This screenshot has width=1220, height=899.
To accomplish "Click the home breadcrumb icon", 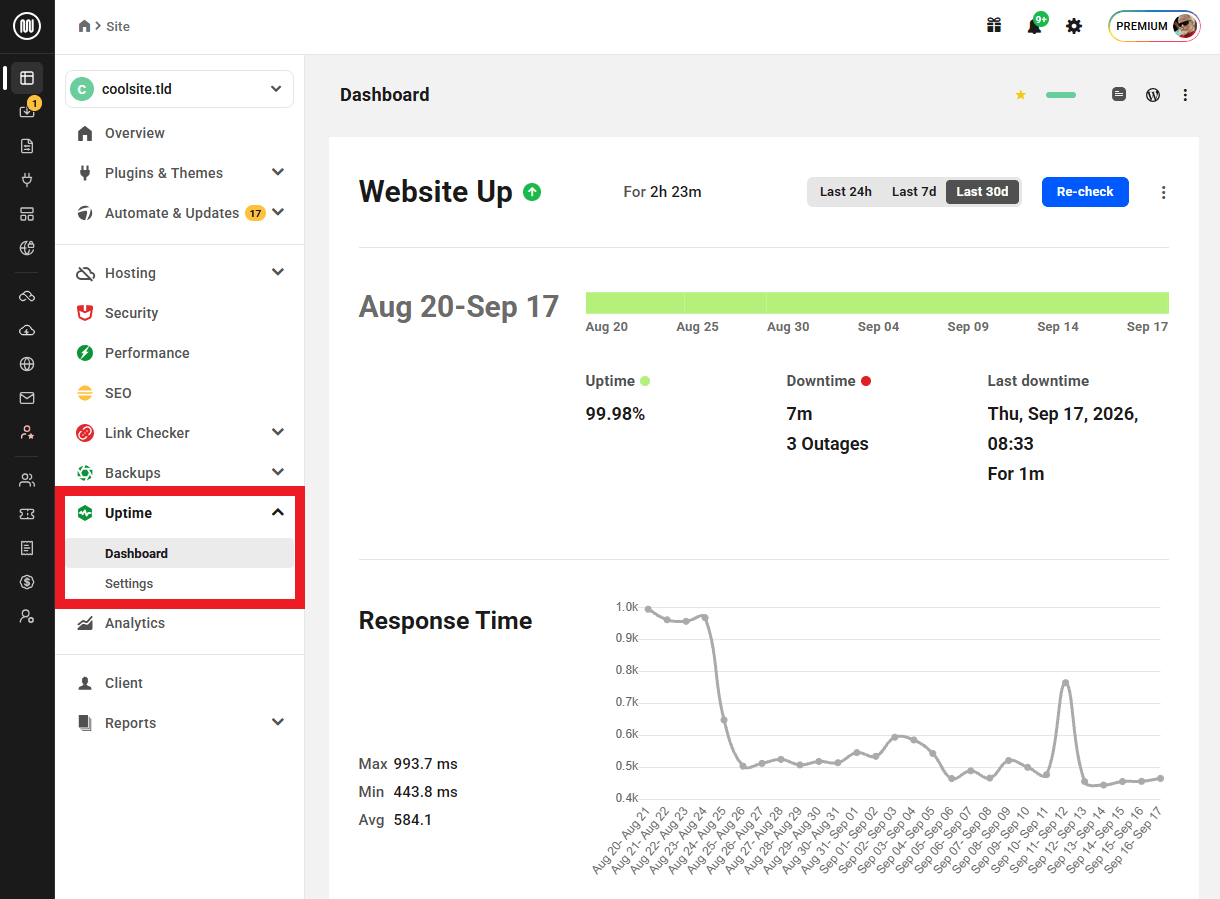I will [85, 26].
